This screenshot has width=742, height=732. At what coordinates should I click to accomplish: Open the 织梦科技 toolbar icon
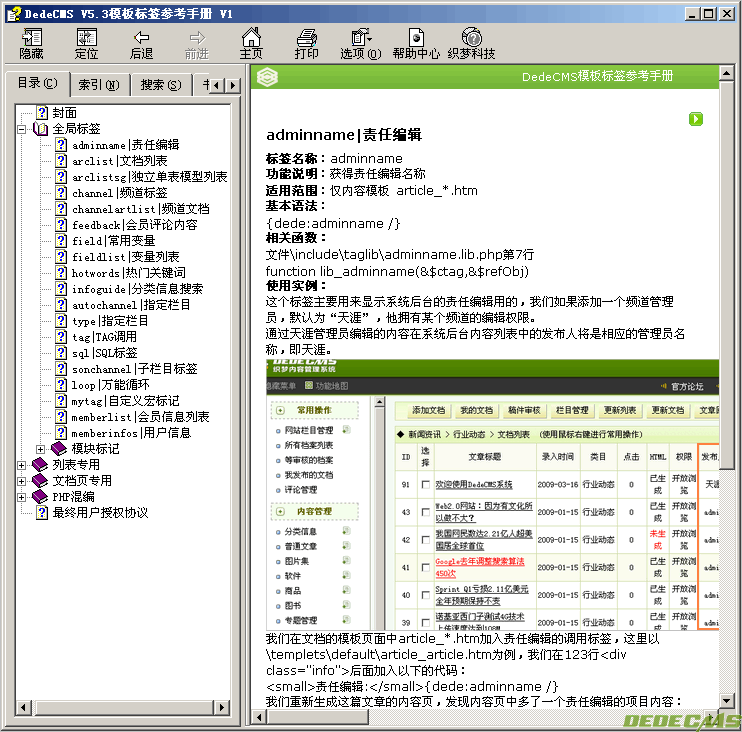tap(471, 44)
